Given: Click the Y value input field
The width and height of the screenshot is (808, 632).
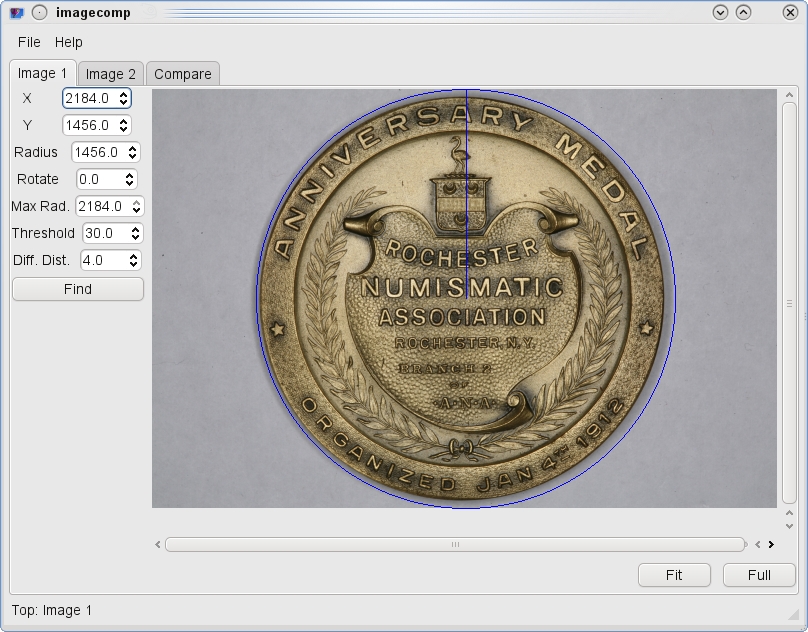Looking at the screenshot, I should [91, 125].
